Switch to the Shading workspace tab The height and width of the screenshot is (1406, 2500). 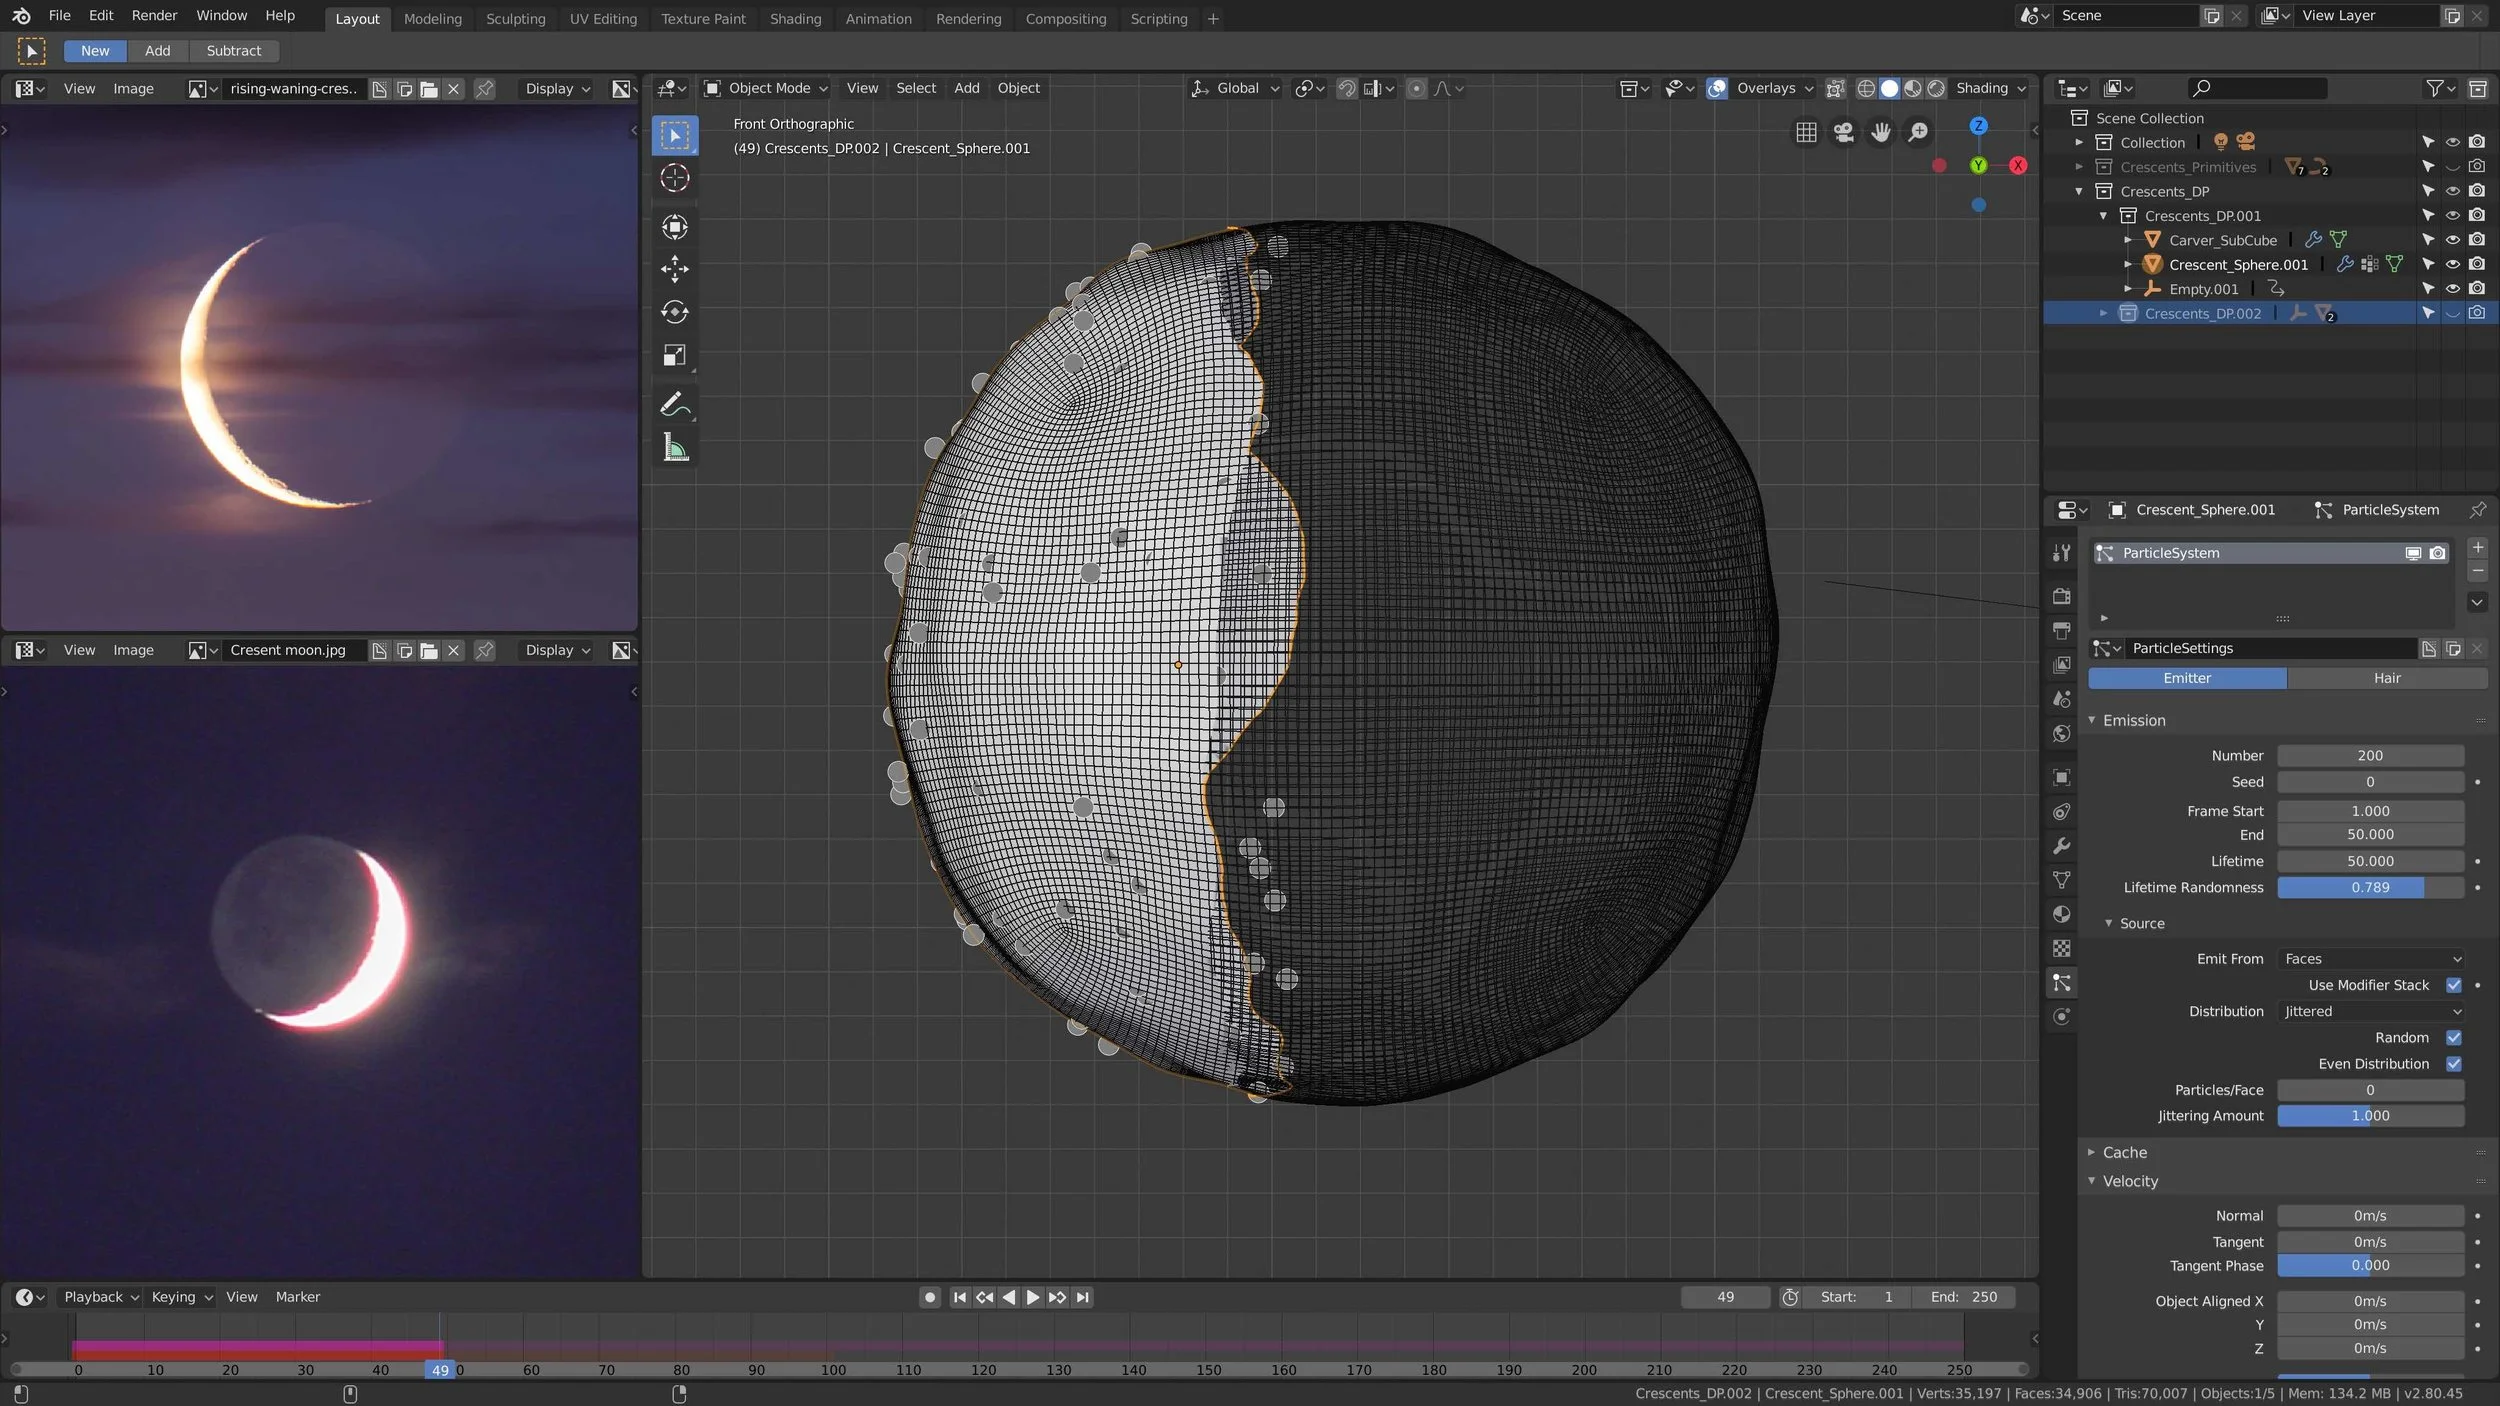(x=795, y=18)
